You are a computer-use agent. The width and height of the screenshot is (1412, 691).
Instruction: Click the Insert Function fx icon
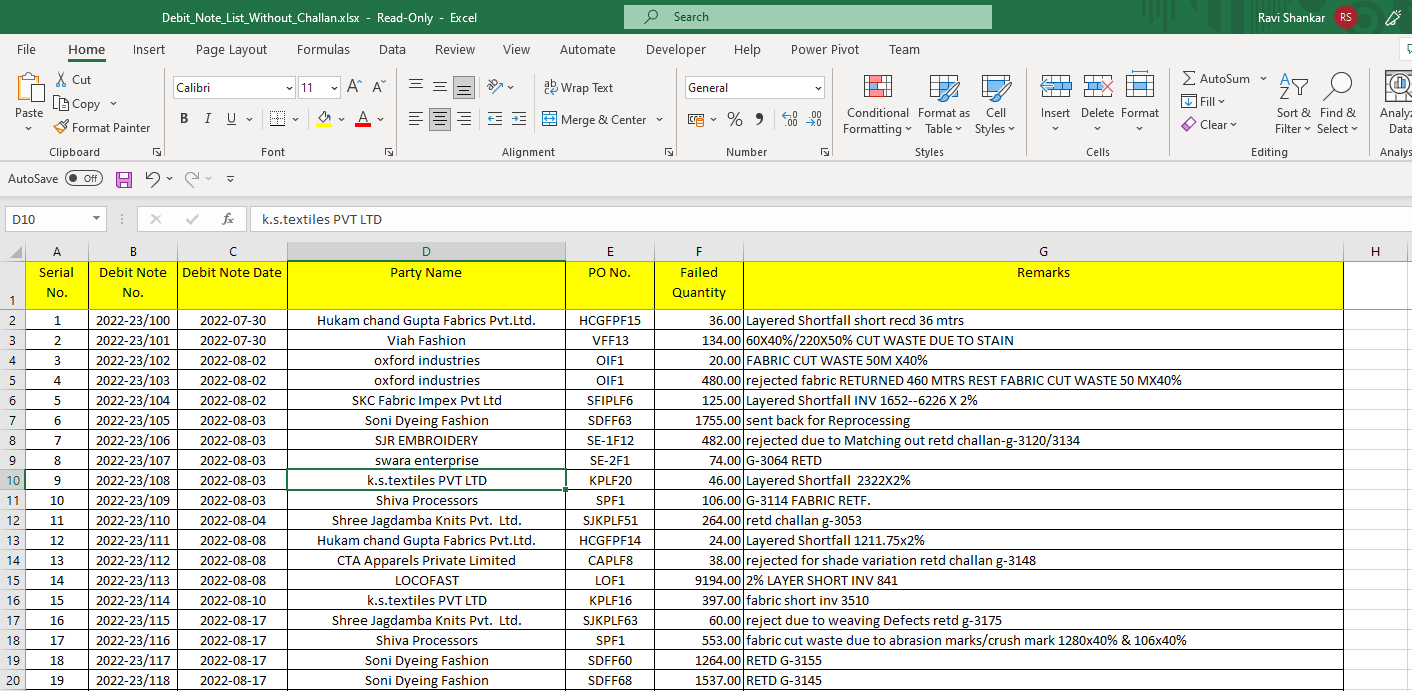228,219
